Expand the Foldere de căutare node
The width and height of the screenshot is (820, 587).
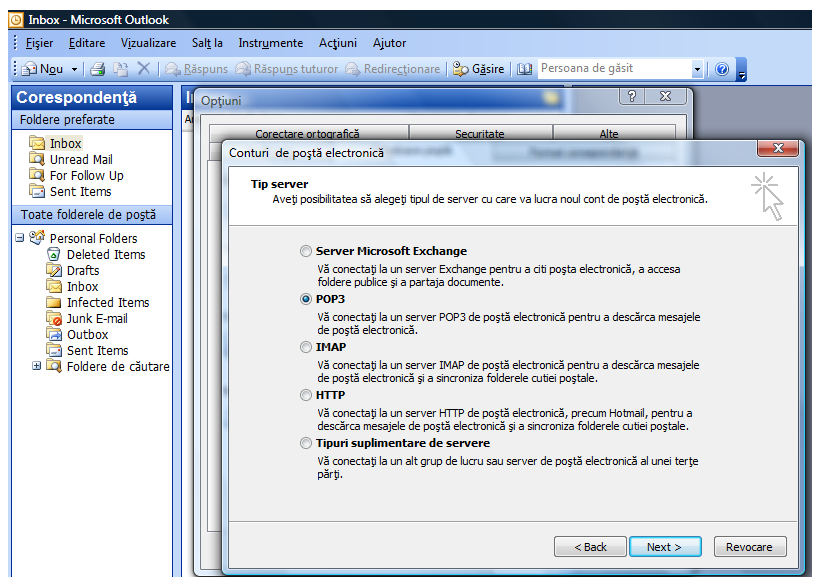pos(37,366)
